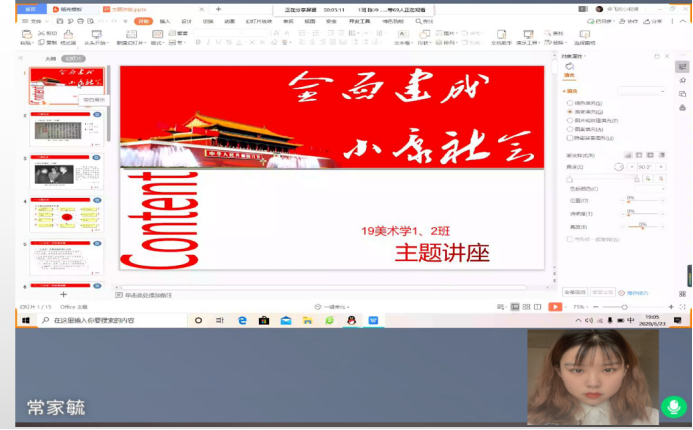Viewport: 693px width, 430px height.
Task: Open the Transitions ribbon tab
Action: coord(208,21)
